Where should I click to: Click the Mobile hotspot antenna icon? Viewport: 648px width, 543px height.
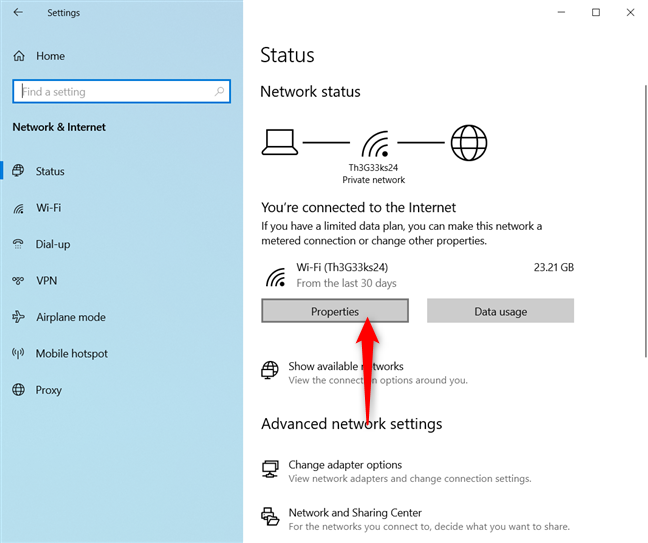coord(18,353)
